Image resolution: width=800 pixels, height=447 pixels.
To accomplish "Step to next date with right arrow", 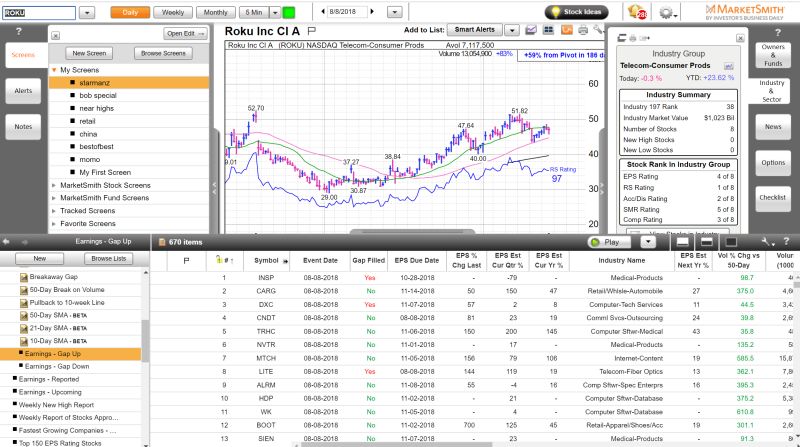I will pos(372,11).
